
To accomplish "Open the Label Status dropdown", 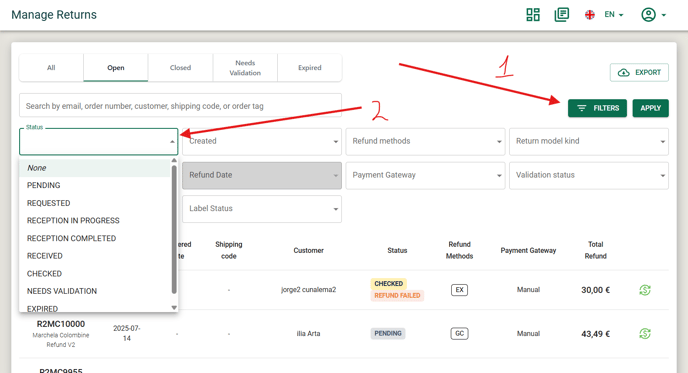I will [262, 208].
